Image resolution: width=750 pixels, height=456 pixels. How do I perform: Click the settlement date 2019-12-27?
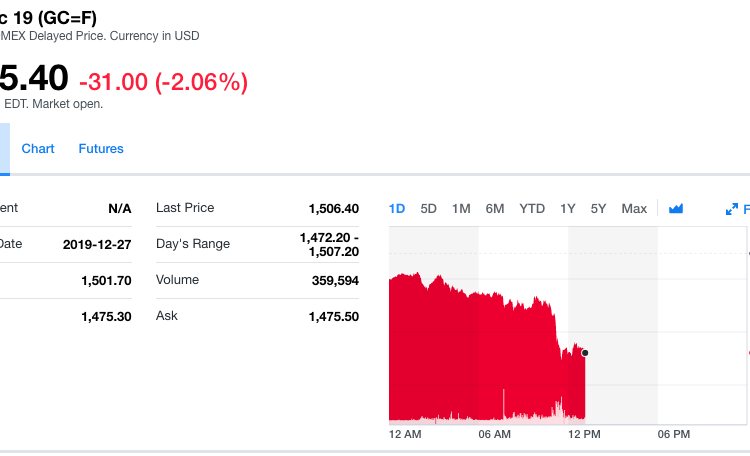pos(97,244)
